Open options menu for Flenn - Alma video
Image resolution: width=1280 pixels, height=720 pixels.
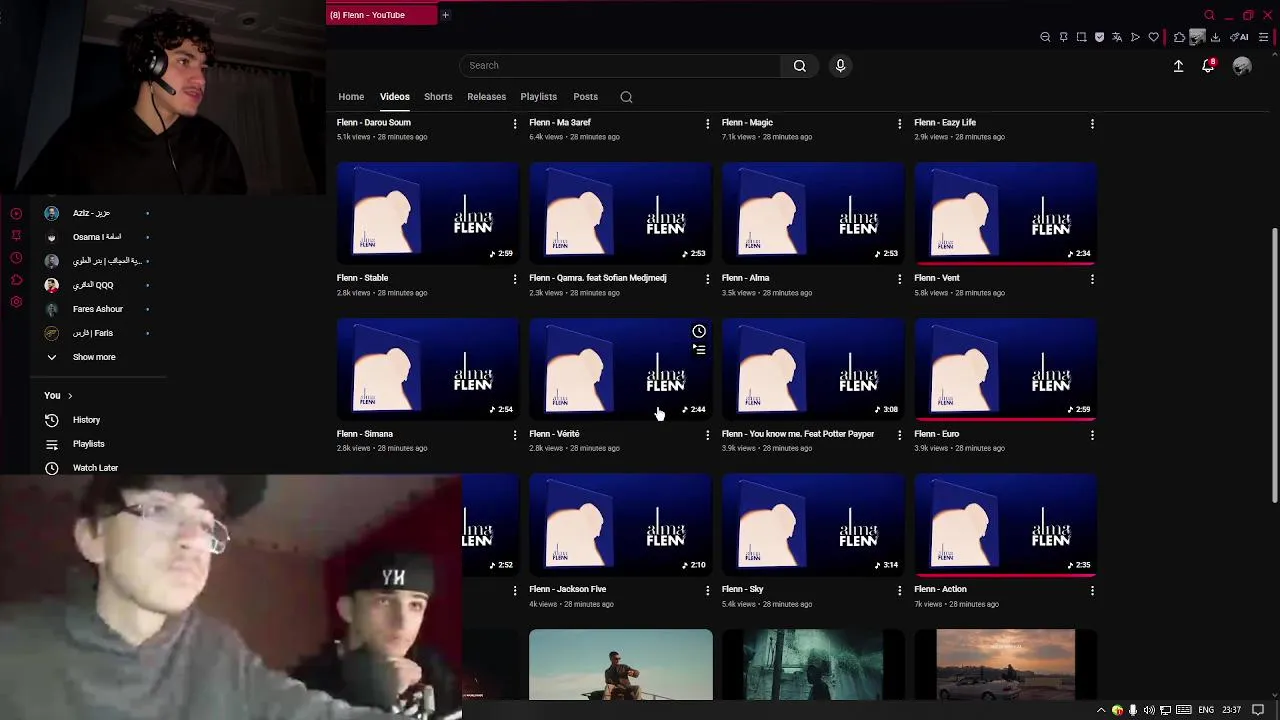pyautogui.click(x=899, y=279)
